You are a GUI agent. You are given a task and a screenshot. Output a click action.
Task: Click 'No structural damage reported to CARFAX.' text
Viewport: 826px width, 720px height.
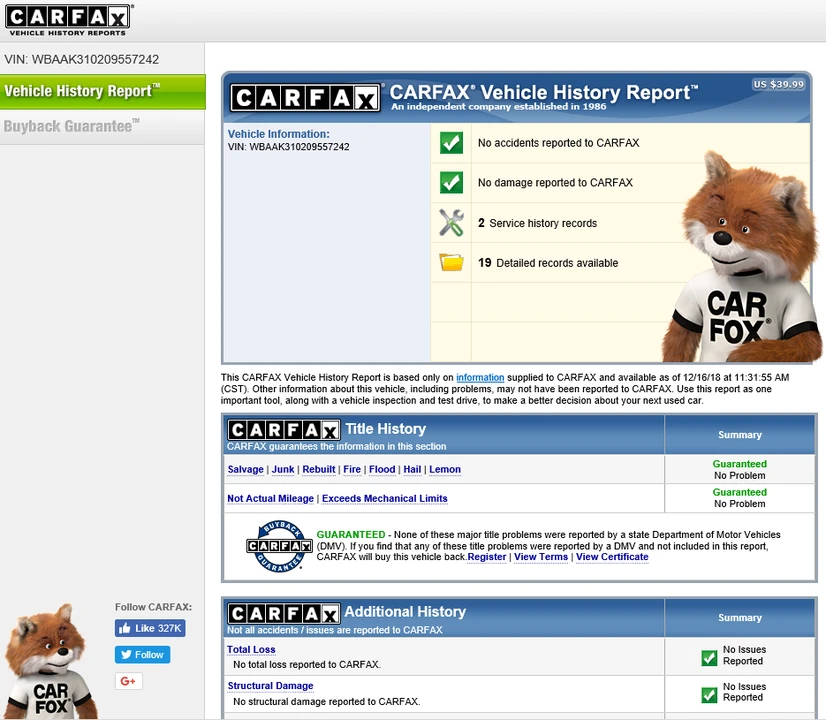coord(327,702)
